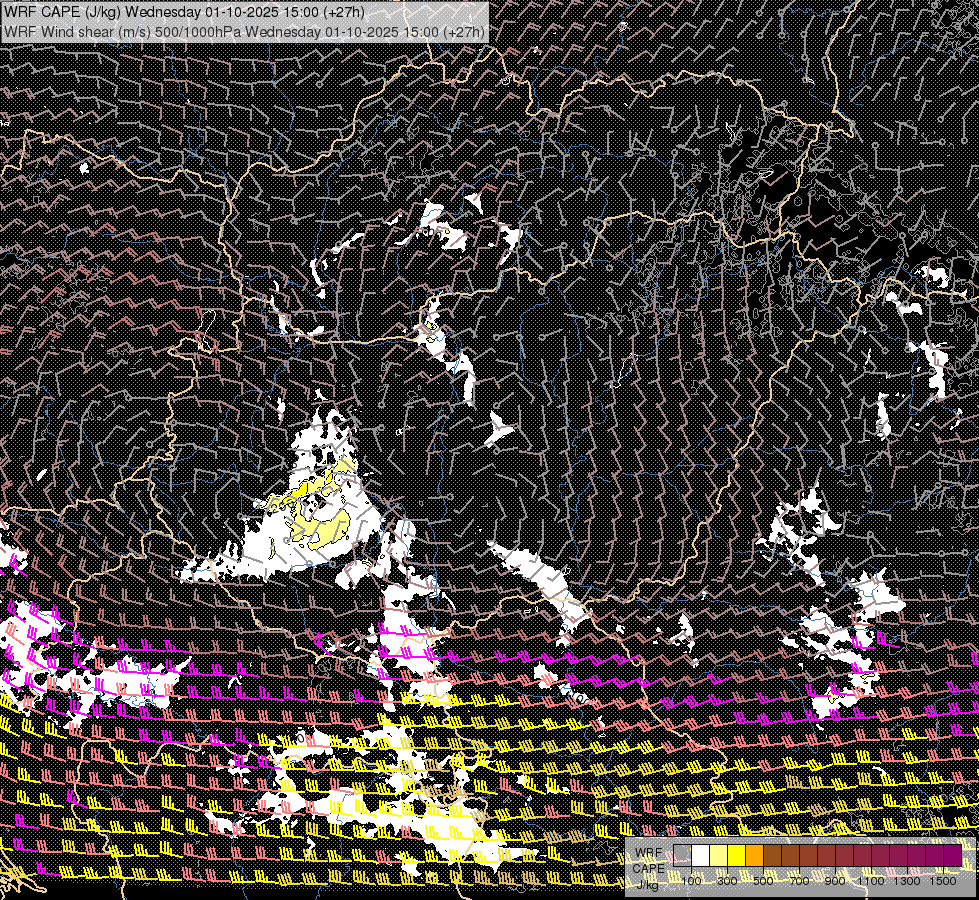Click the '1100' legend value
This screenshot has width=979, height=900.
(871, 881)
